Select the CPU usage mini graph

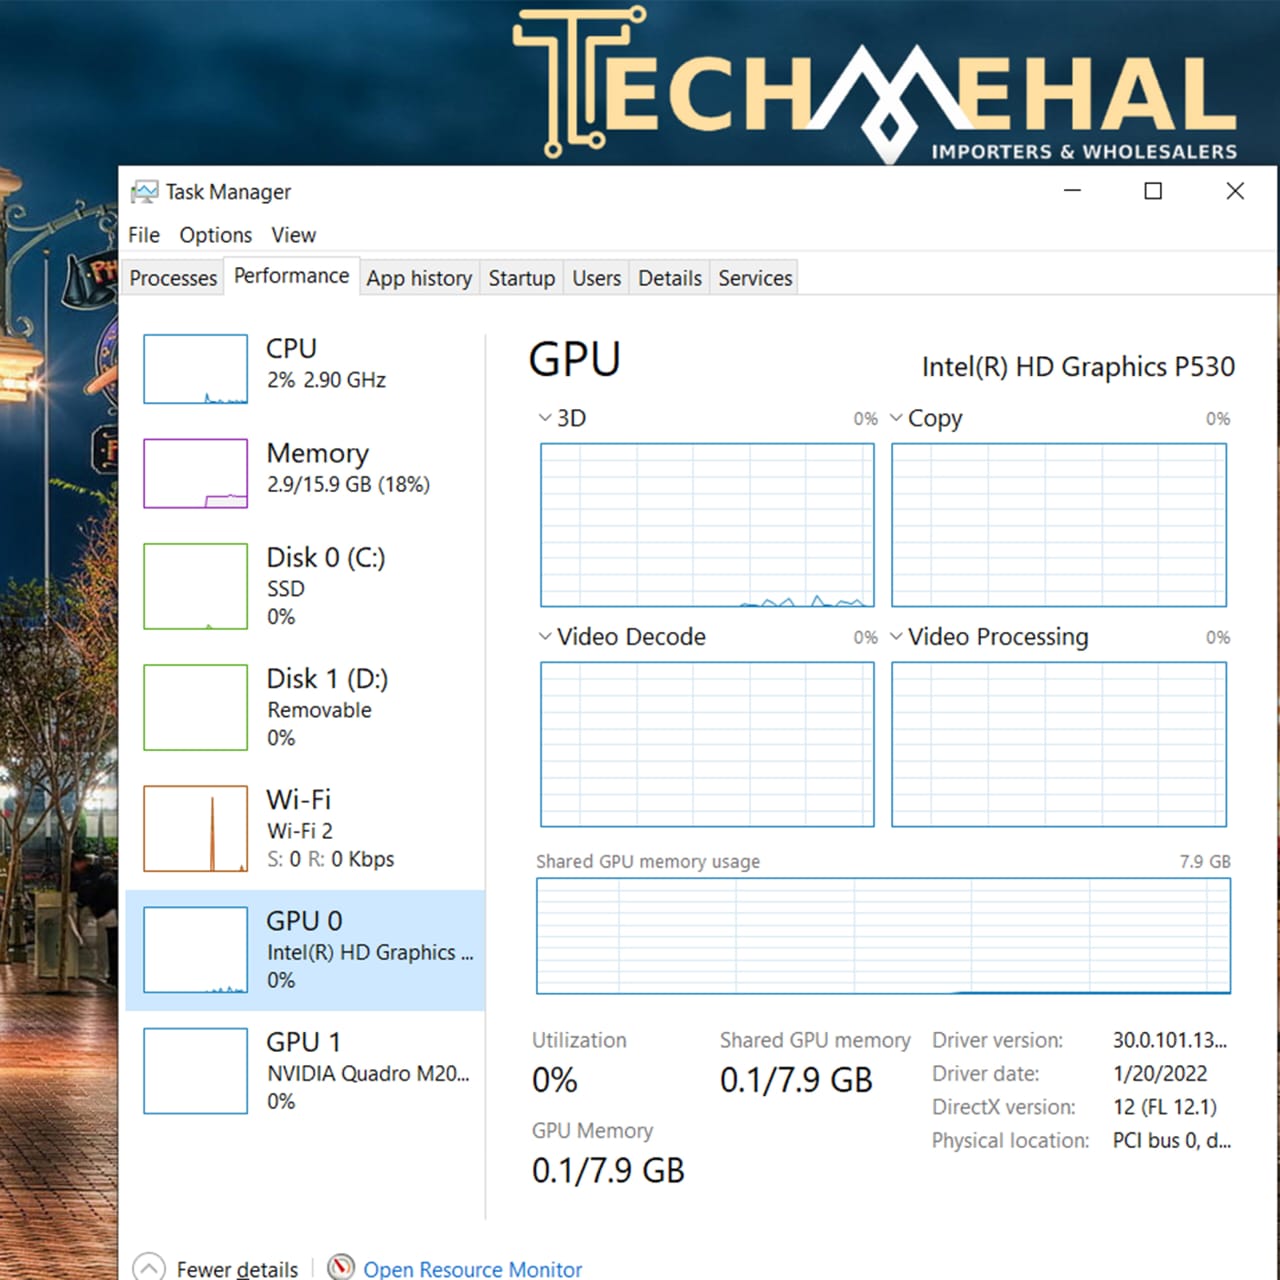click(195, 369)
